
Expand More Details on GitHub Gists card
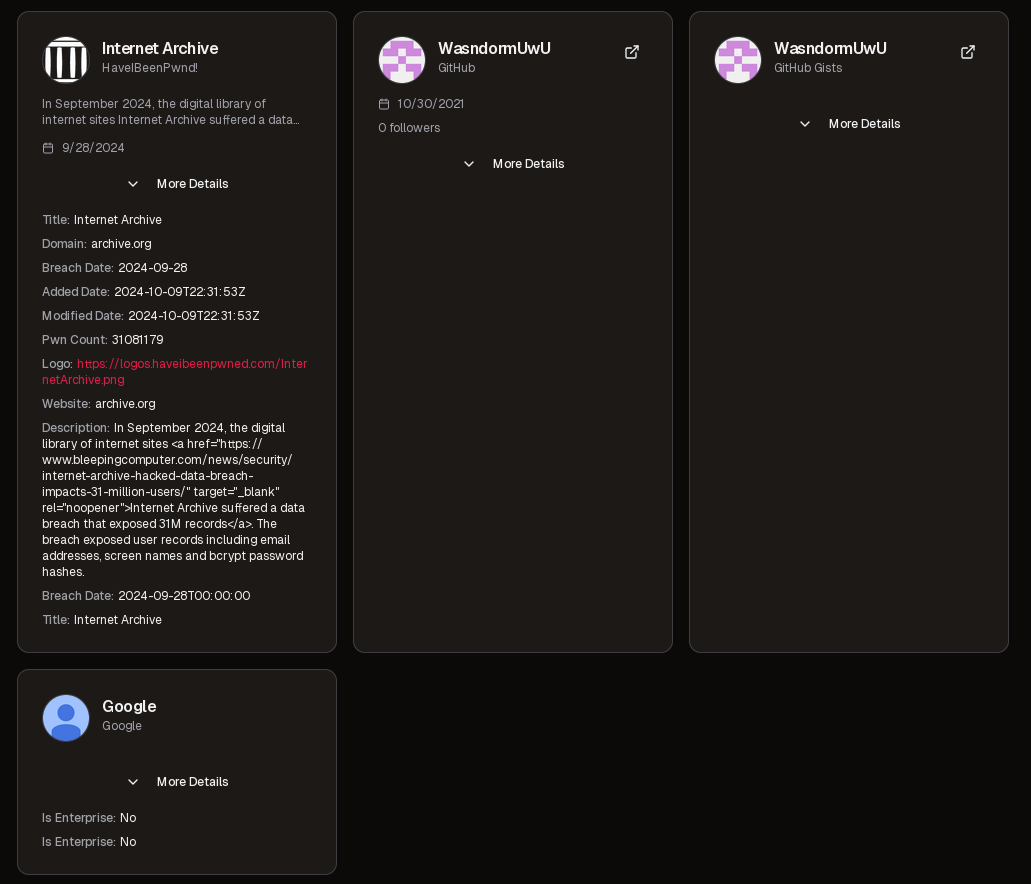point(849,124)
